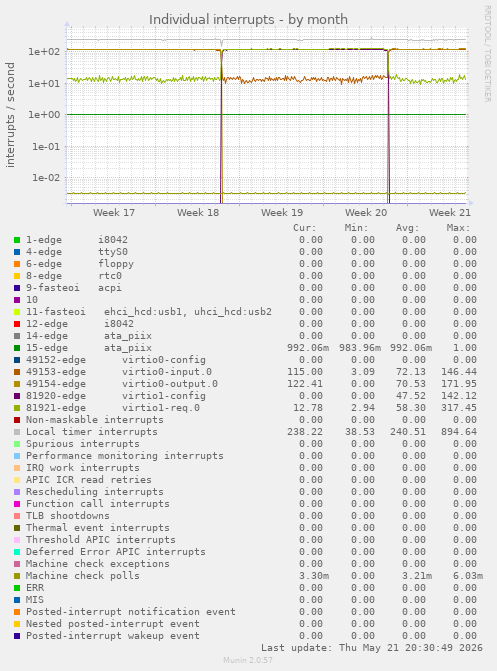Click the Munin 2.0.57 version text
The image size is (497, 671).
click(248, 660)
